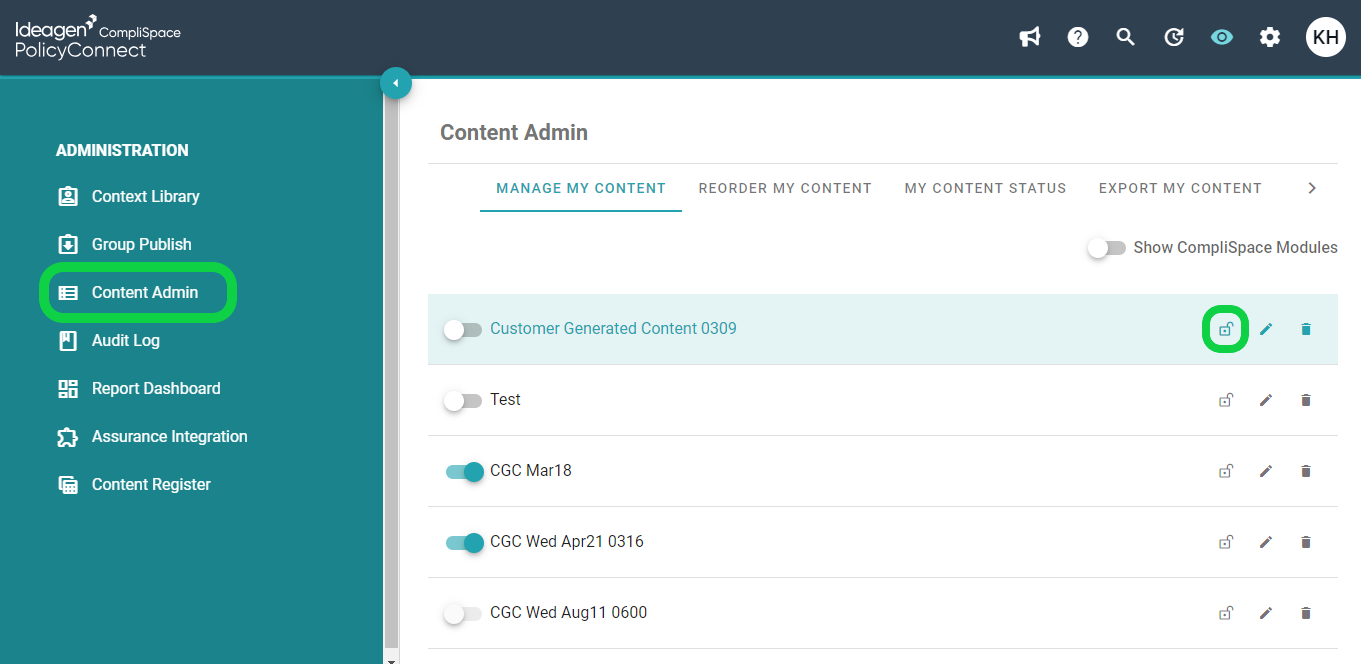1361x664 pixels.
Task: Edit the Test module with the pencil icon
Action: pyautogui.click(x=1266, y=400)
